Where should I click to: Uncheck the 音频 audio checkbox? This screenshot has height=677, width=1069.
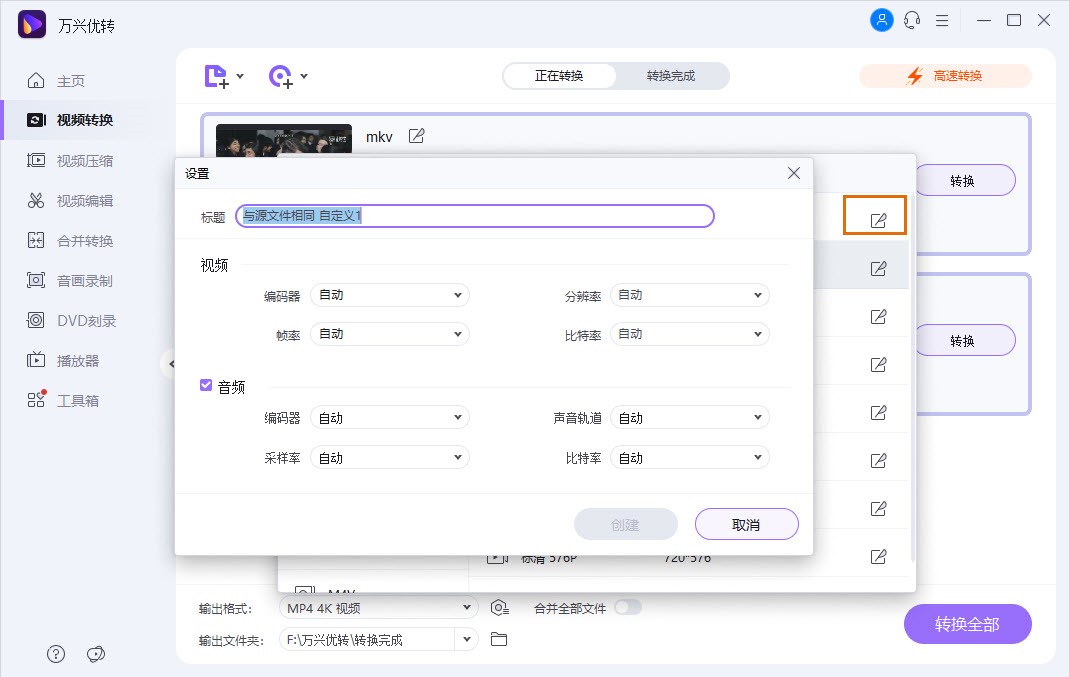tap(206, 385)
